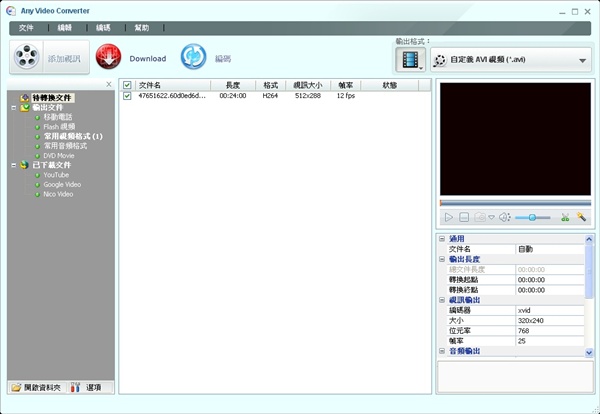Collapse the 已下載文件 tree node
600x414 pixels.
tap(14, 165)
